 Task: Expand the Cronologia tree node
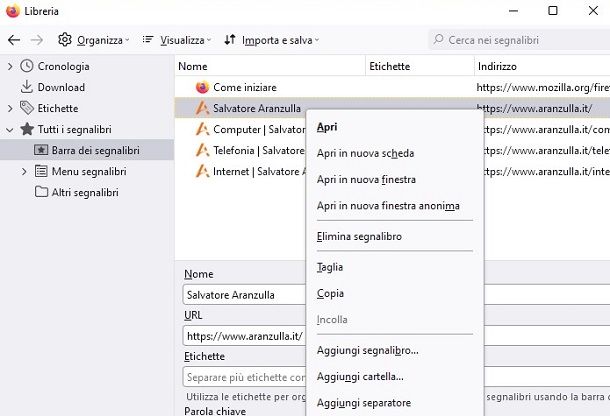tap(10, 67)
